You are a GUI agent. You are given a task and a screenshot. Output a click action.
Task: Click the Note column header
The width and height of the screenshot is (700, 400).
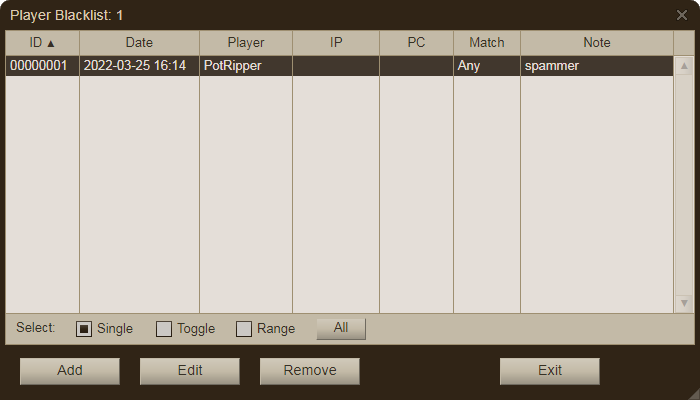pyautogui.click(x=596, y=43)
